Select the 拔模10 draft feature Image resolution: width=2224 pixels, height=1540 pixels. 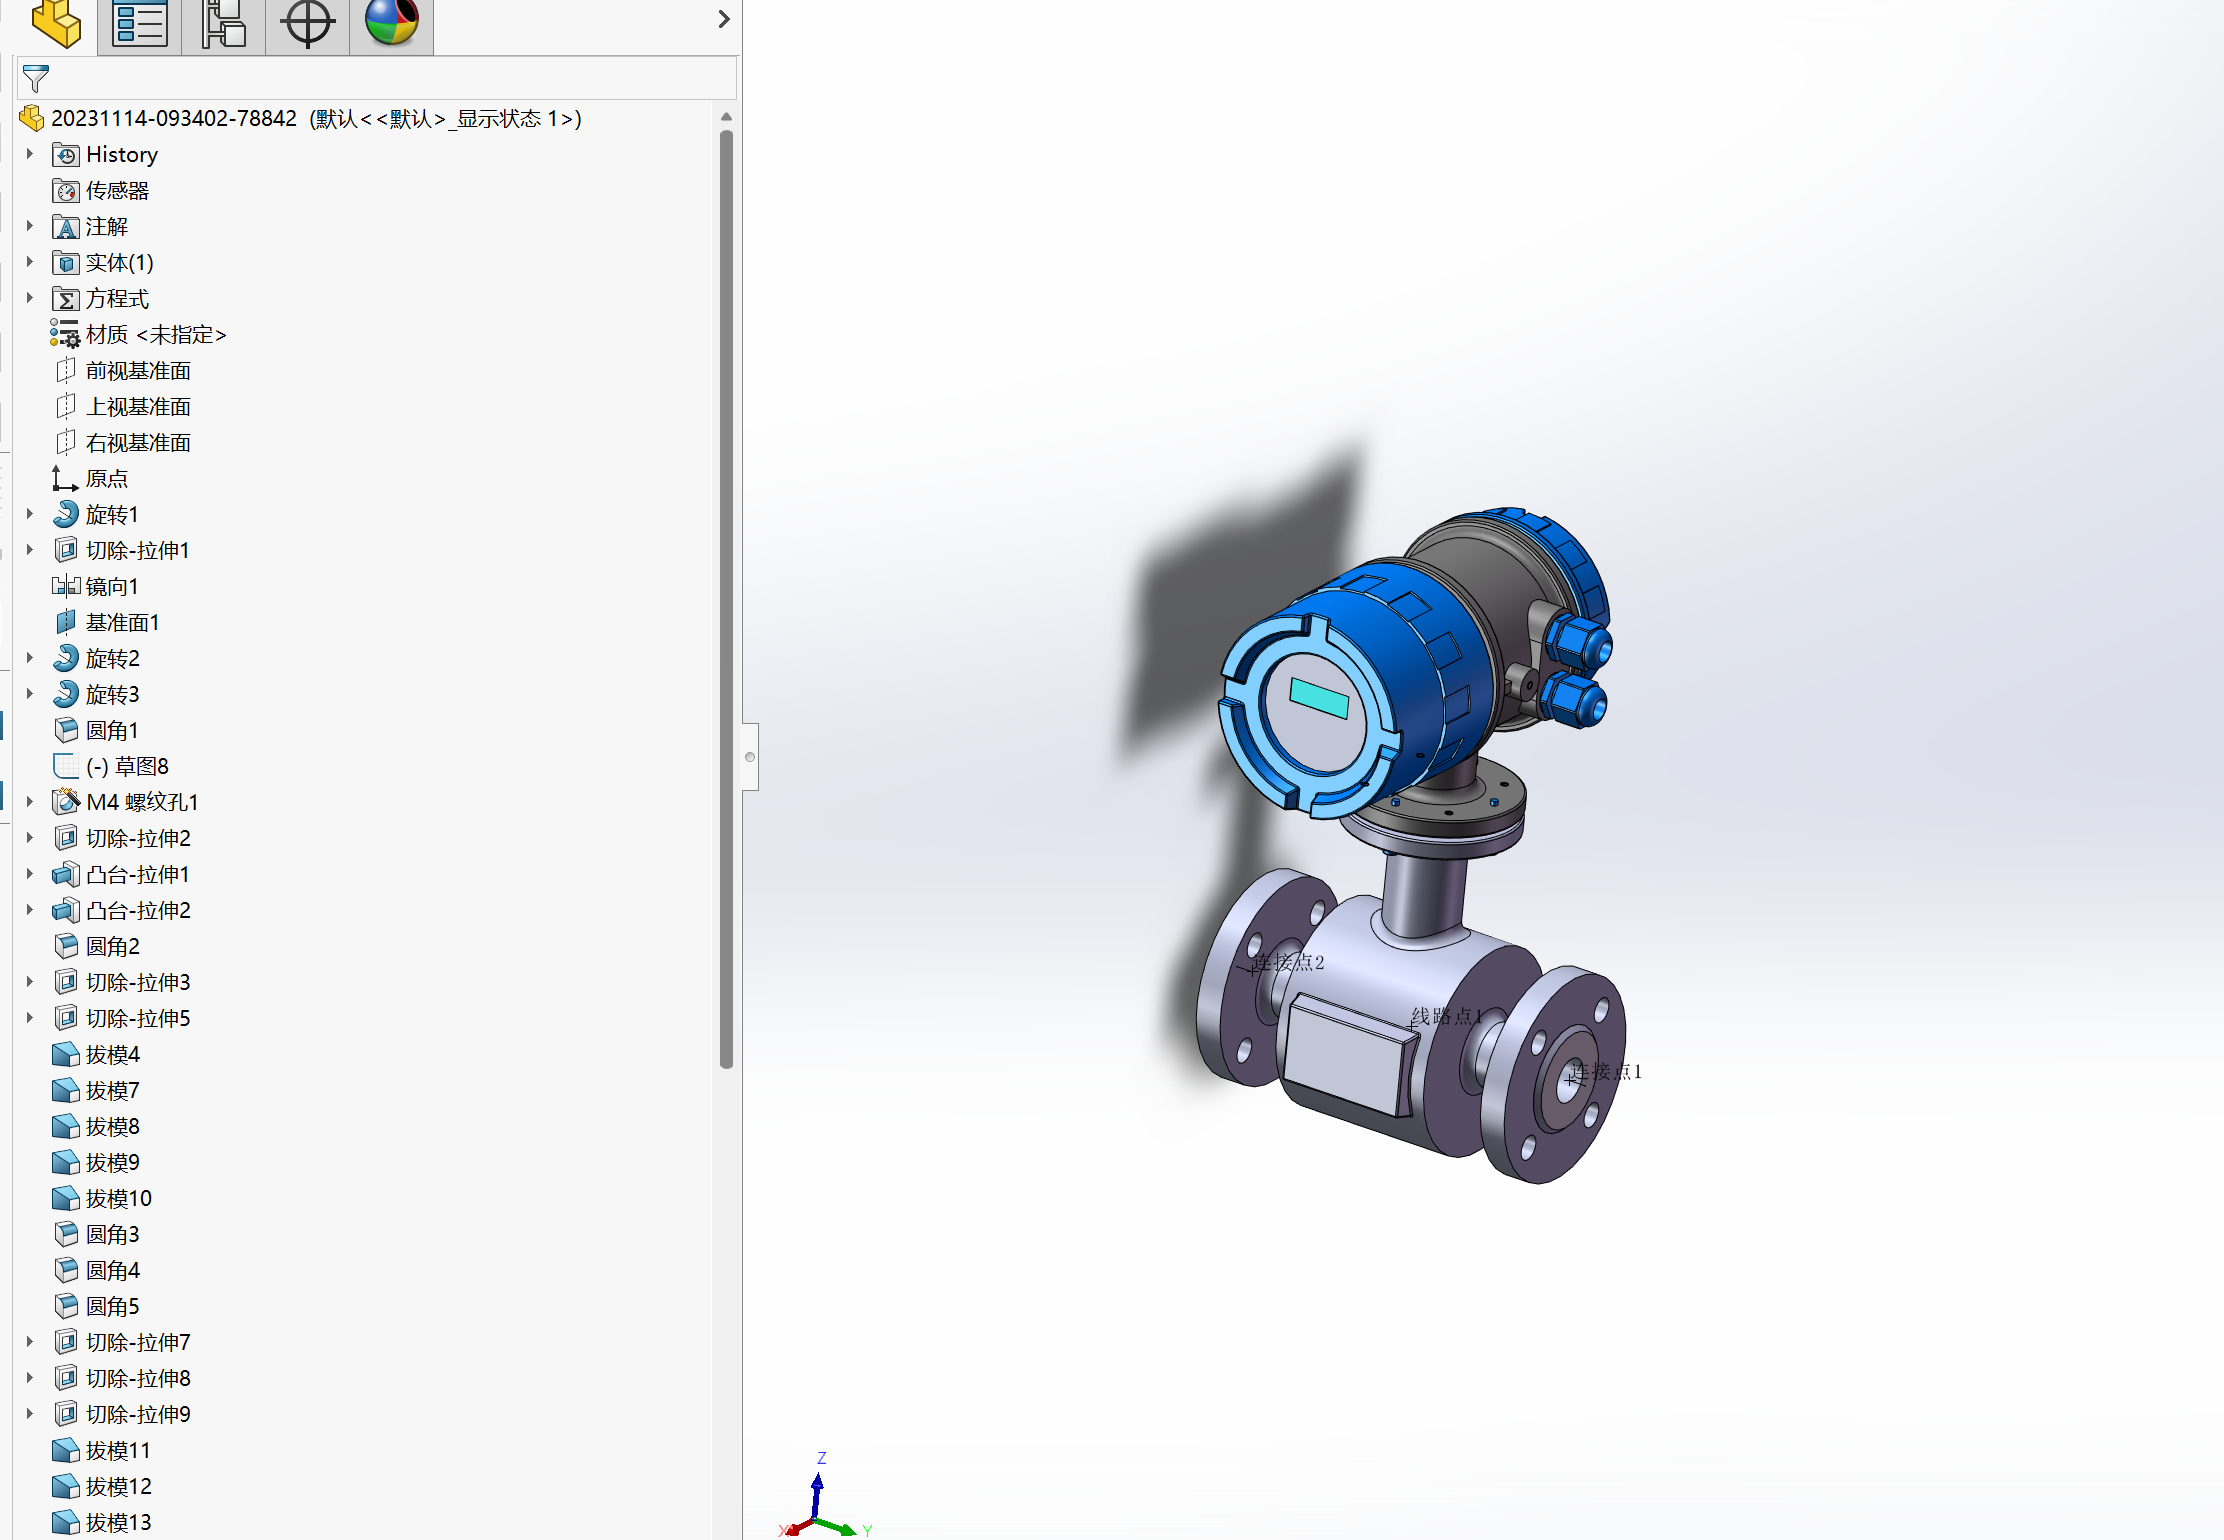[x=118, y=1198]
